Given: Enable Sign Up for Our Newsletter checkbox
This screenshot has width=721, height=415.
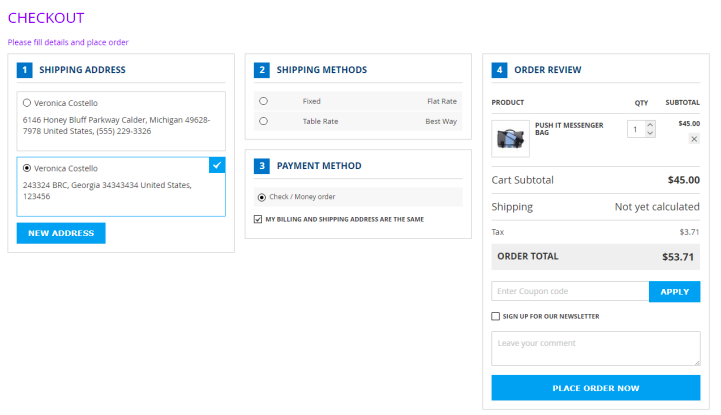Looking at the screenshot, I should 496,316.
